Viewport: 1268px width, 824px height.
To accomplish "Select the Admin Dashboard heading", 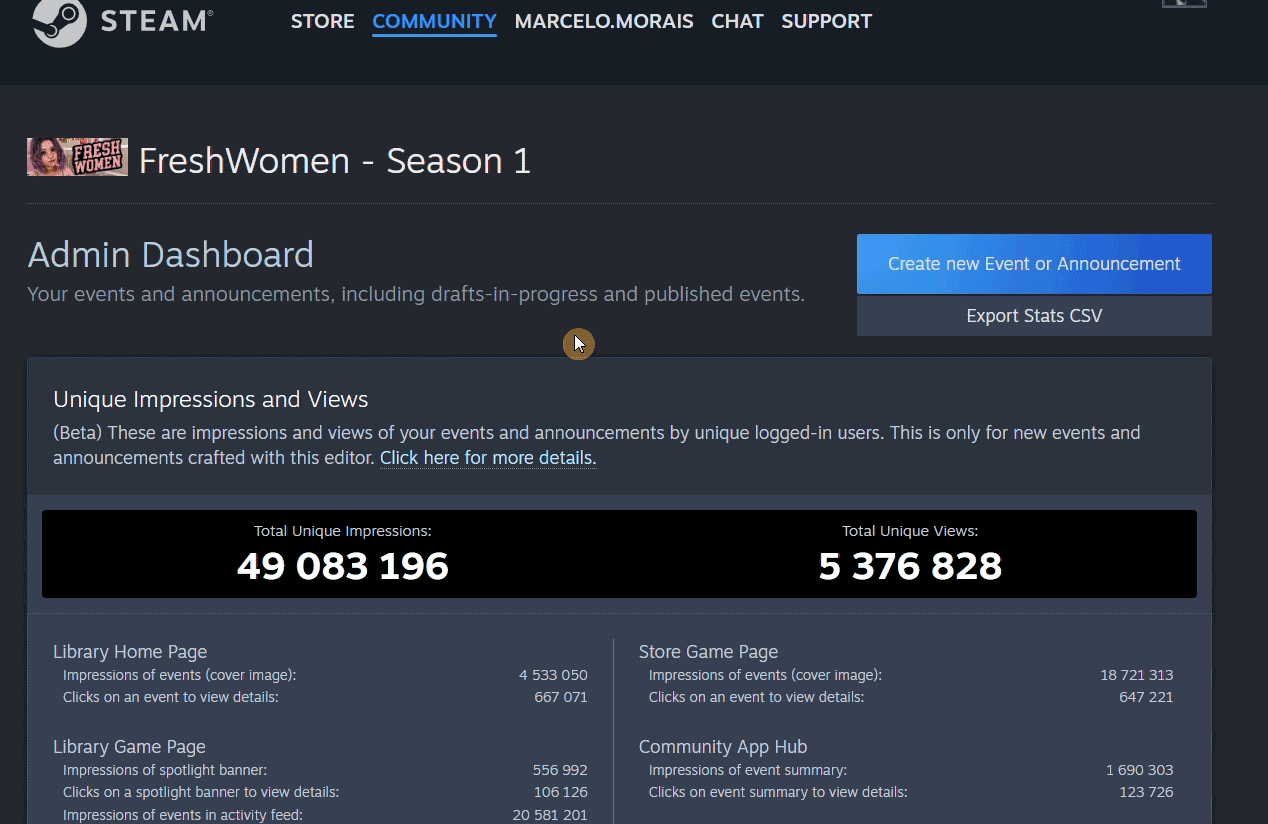I will coord(171,255).
